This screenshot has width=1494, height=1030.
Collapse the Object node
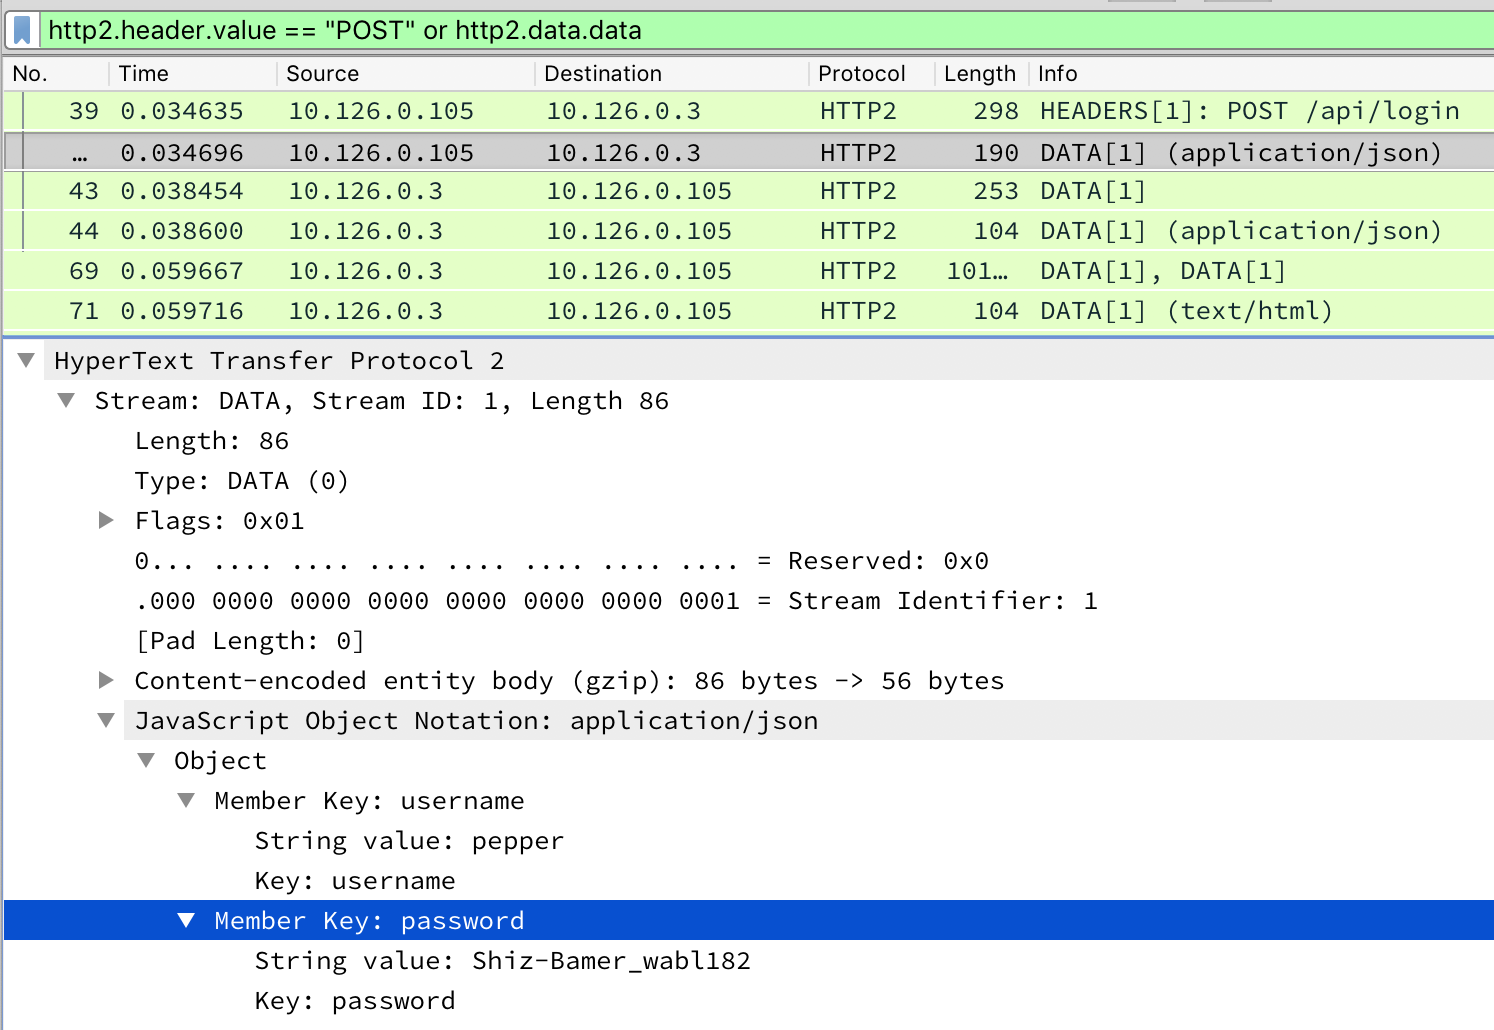(x=146, y=760)
